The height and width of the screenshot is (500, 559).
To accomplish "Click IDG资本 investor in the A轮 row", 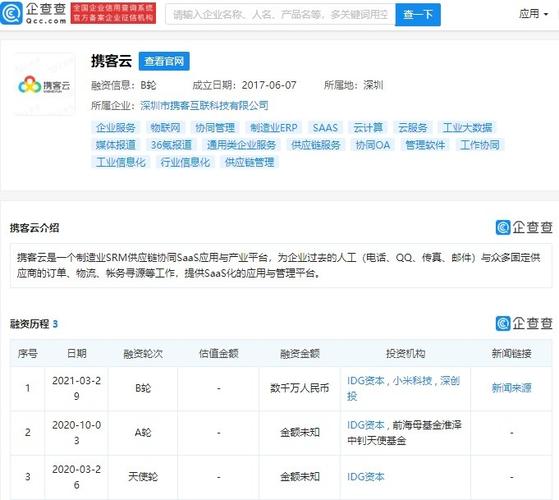I will 366,425.
